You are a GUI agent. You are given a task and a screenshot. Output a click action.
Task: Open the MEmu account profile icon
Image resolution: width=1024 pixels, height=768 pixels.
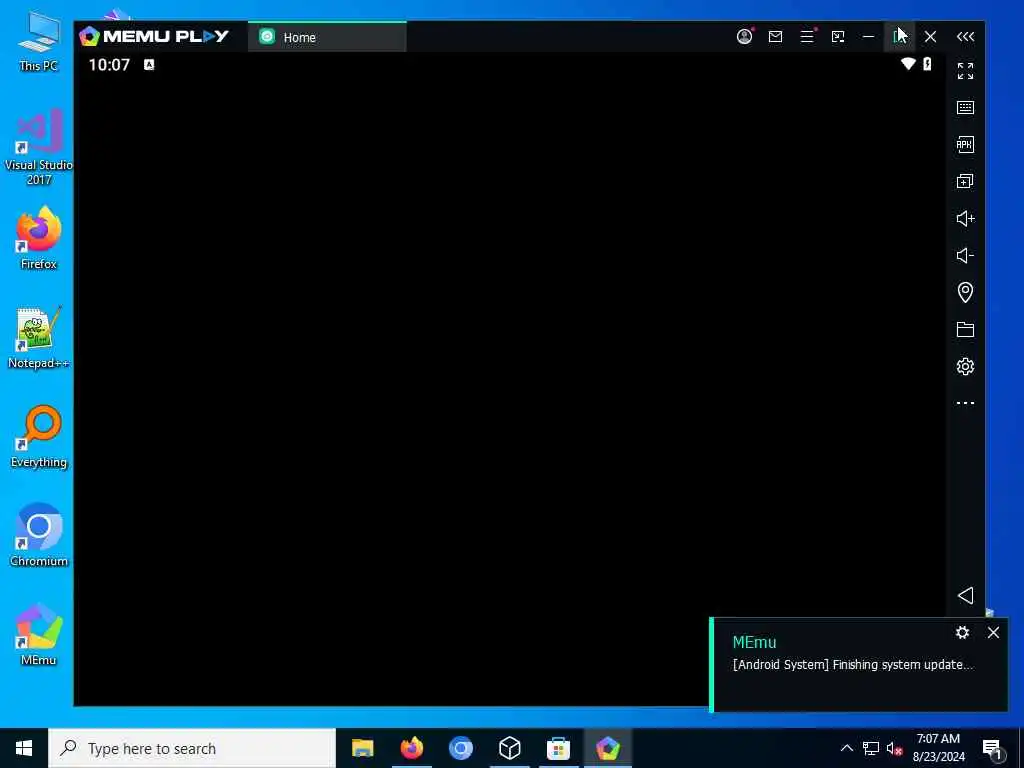pos(744,37)
